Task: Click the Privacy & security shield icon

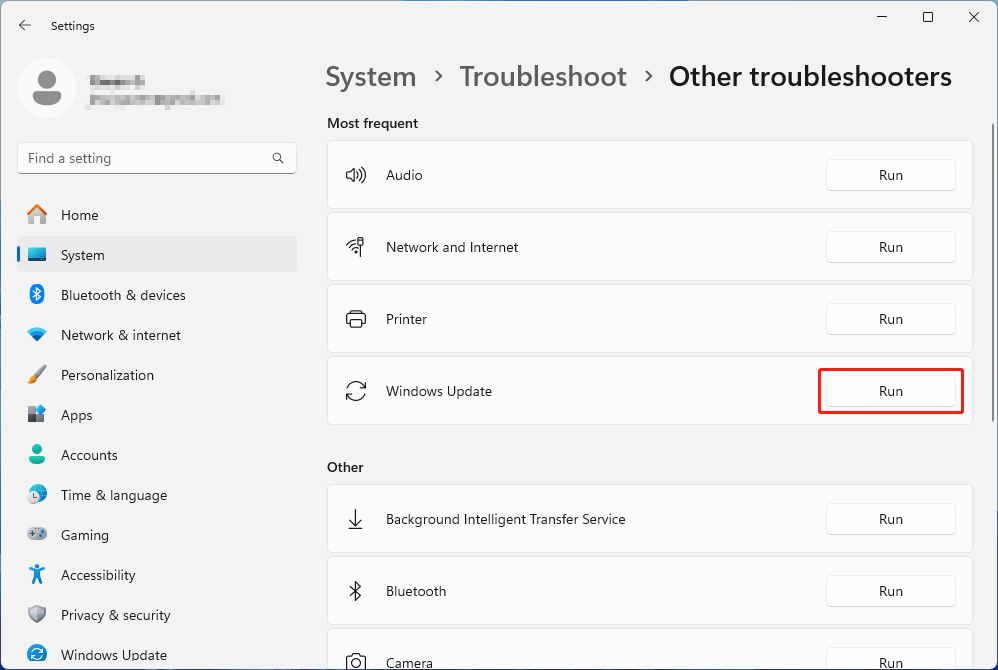Action: pyautogui.click(x=37, y=615)
